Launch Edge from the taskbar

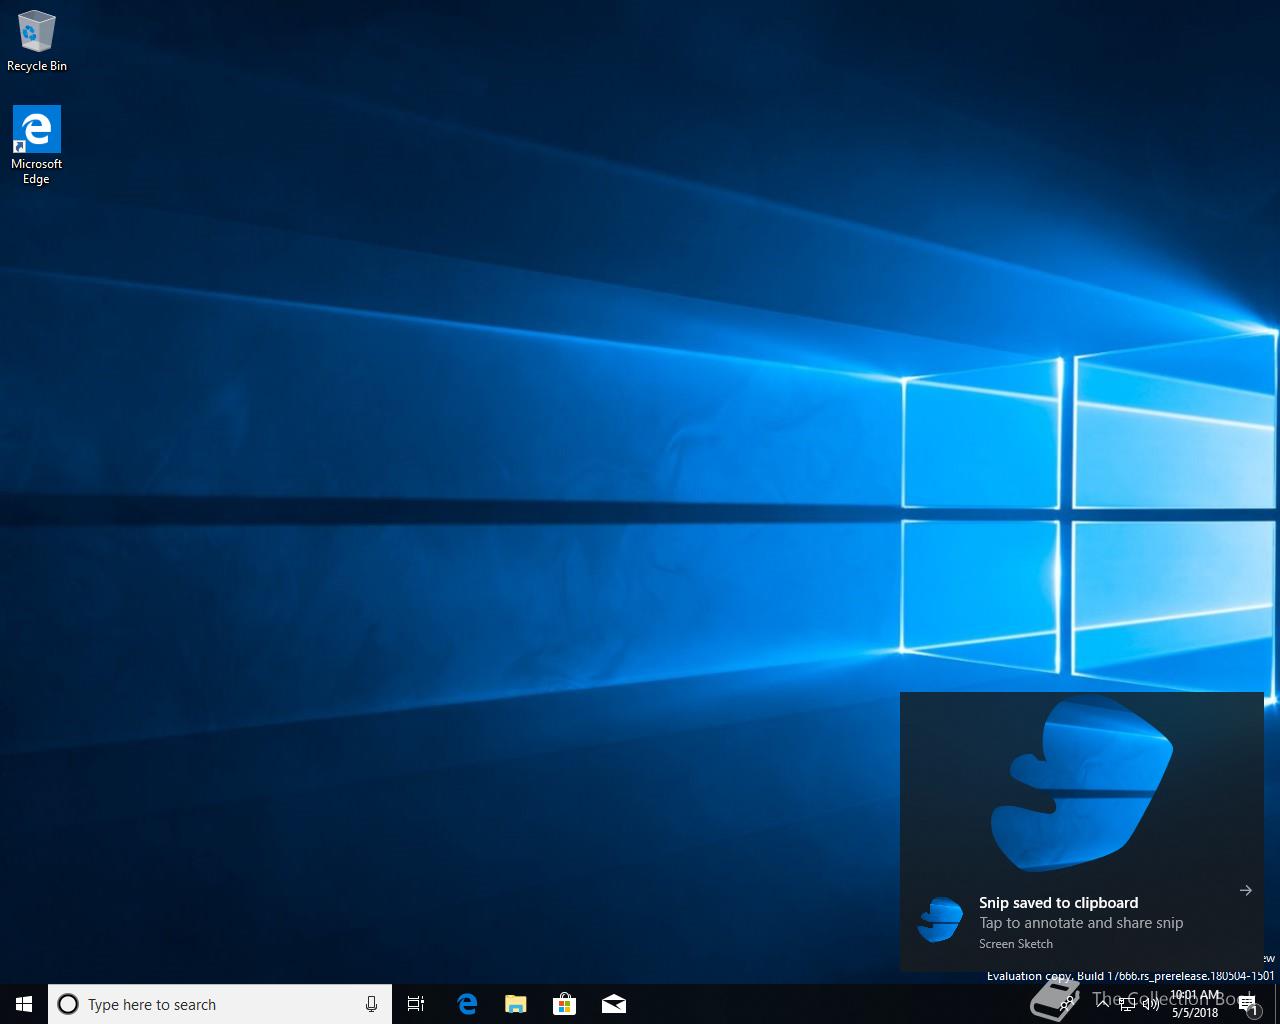coord(467,1004)
